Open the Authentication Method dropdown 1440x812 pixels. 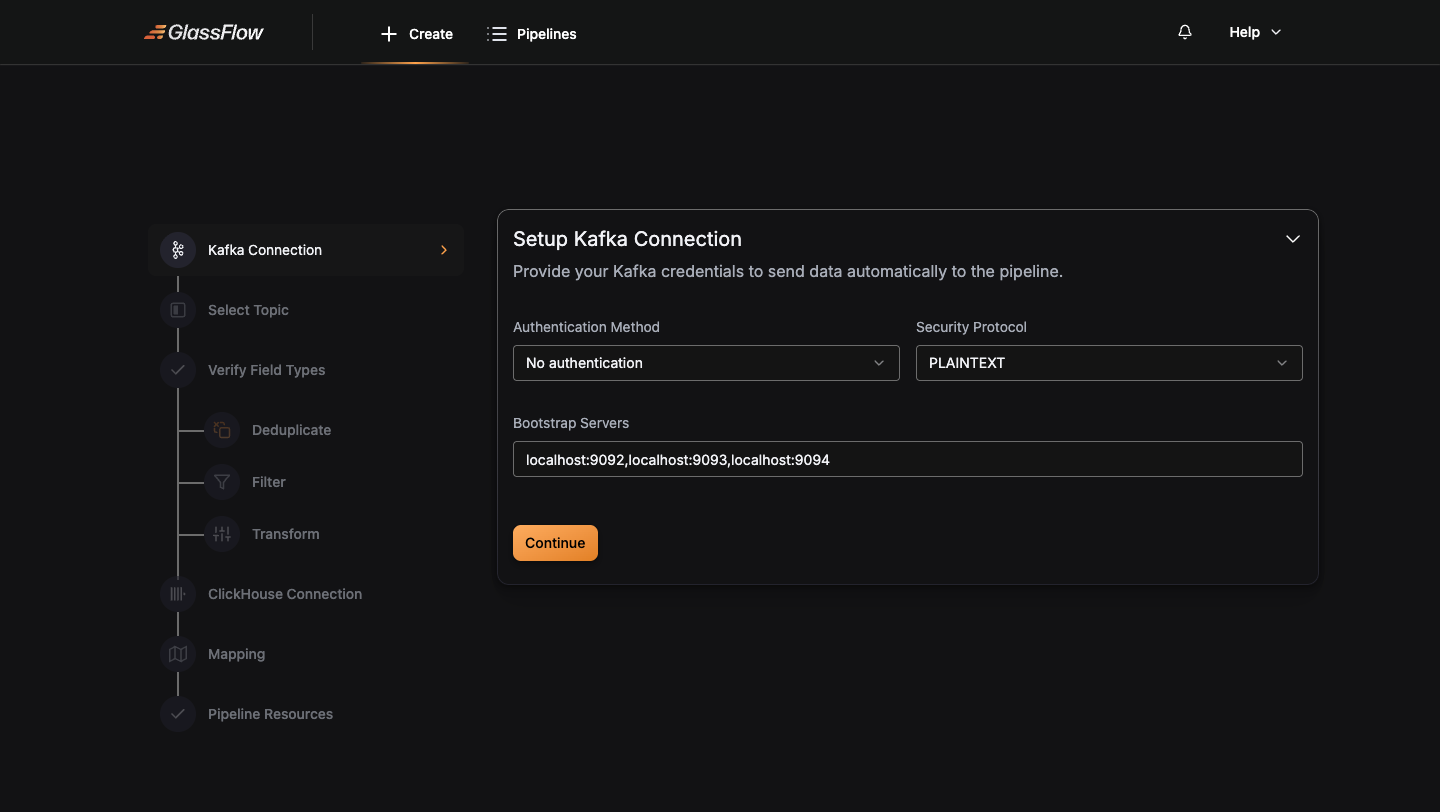pos(706,363)
